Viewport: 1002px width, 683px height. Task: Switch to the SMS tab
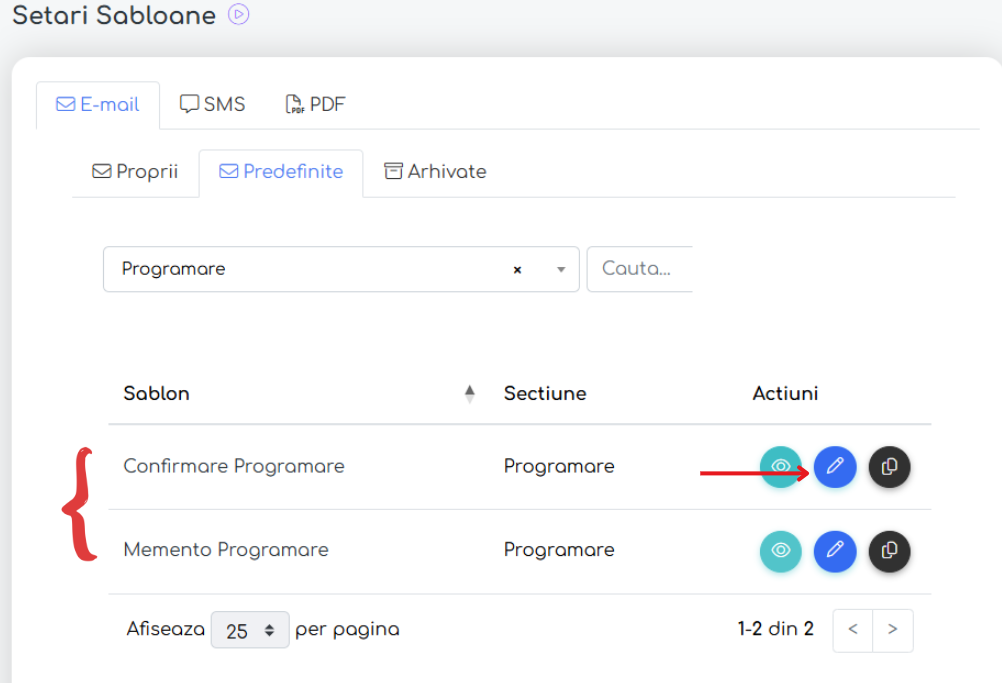pyautogui.click(x=213, y=105)
